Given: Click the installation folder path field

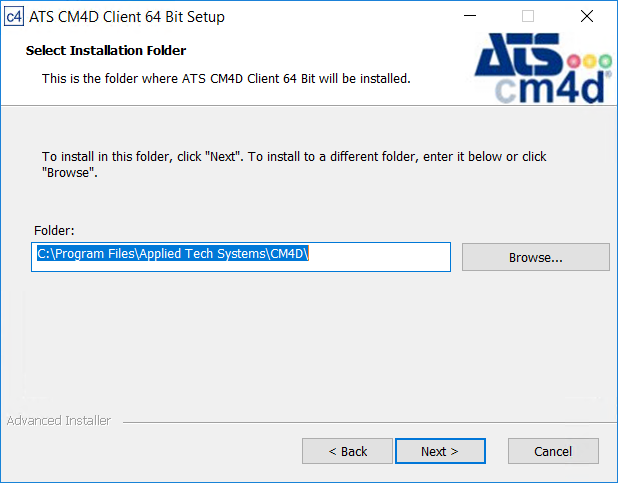Looking at the screenshot, I should [x=241, y=256].
